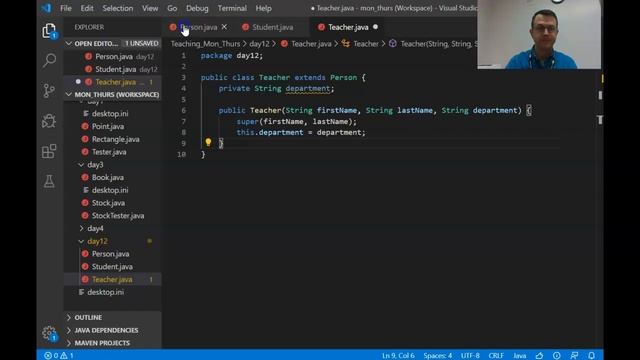Viewport: 640px width, 360px height.
Task: Open the Terminal menu
Action: click(232, 8)
